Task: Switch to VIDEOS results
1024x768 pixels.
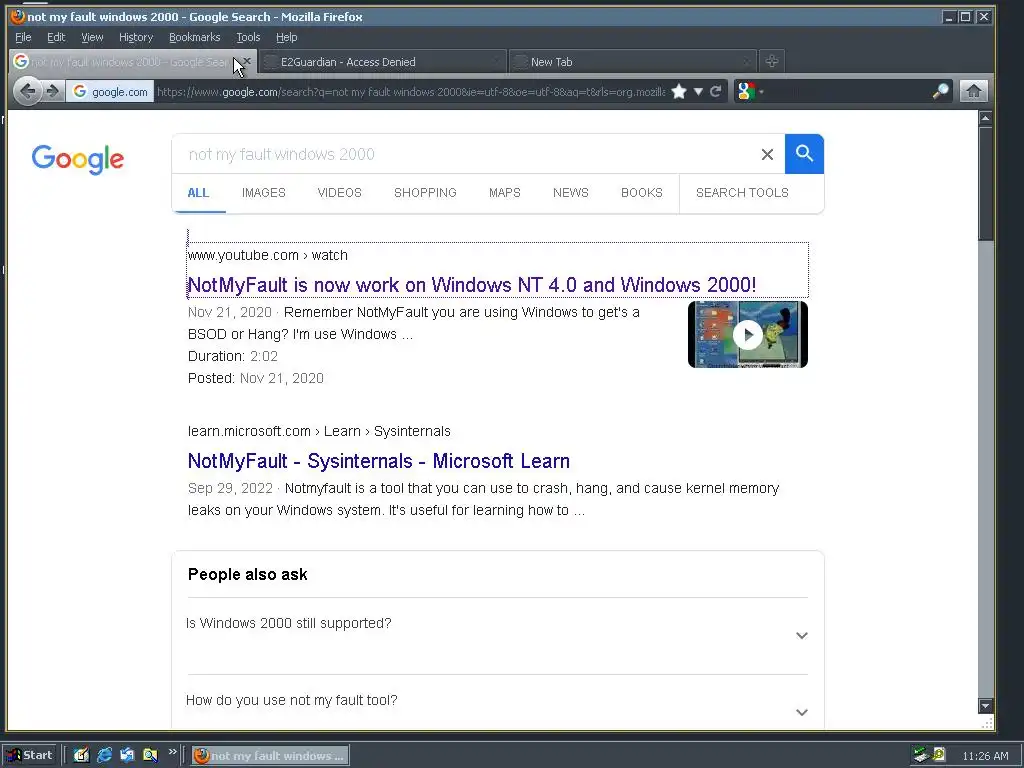Action: pos(340,193)
